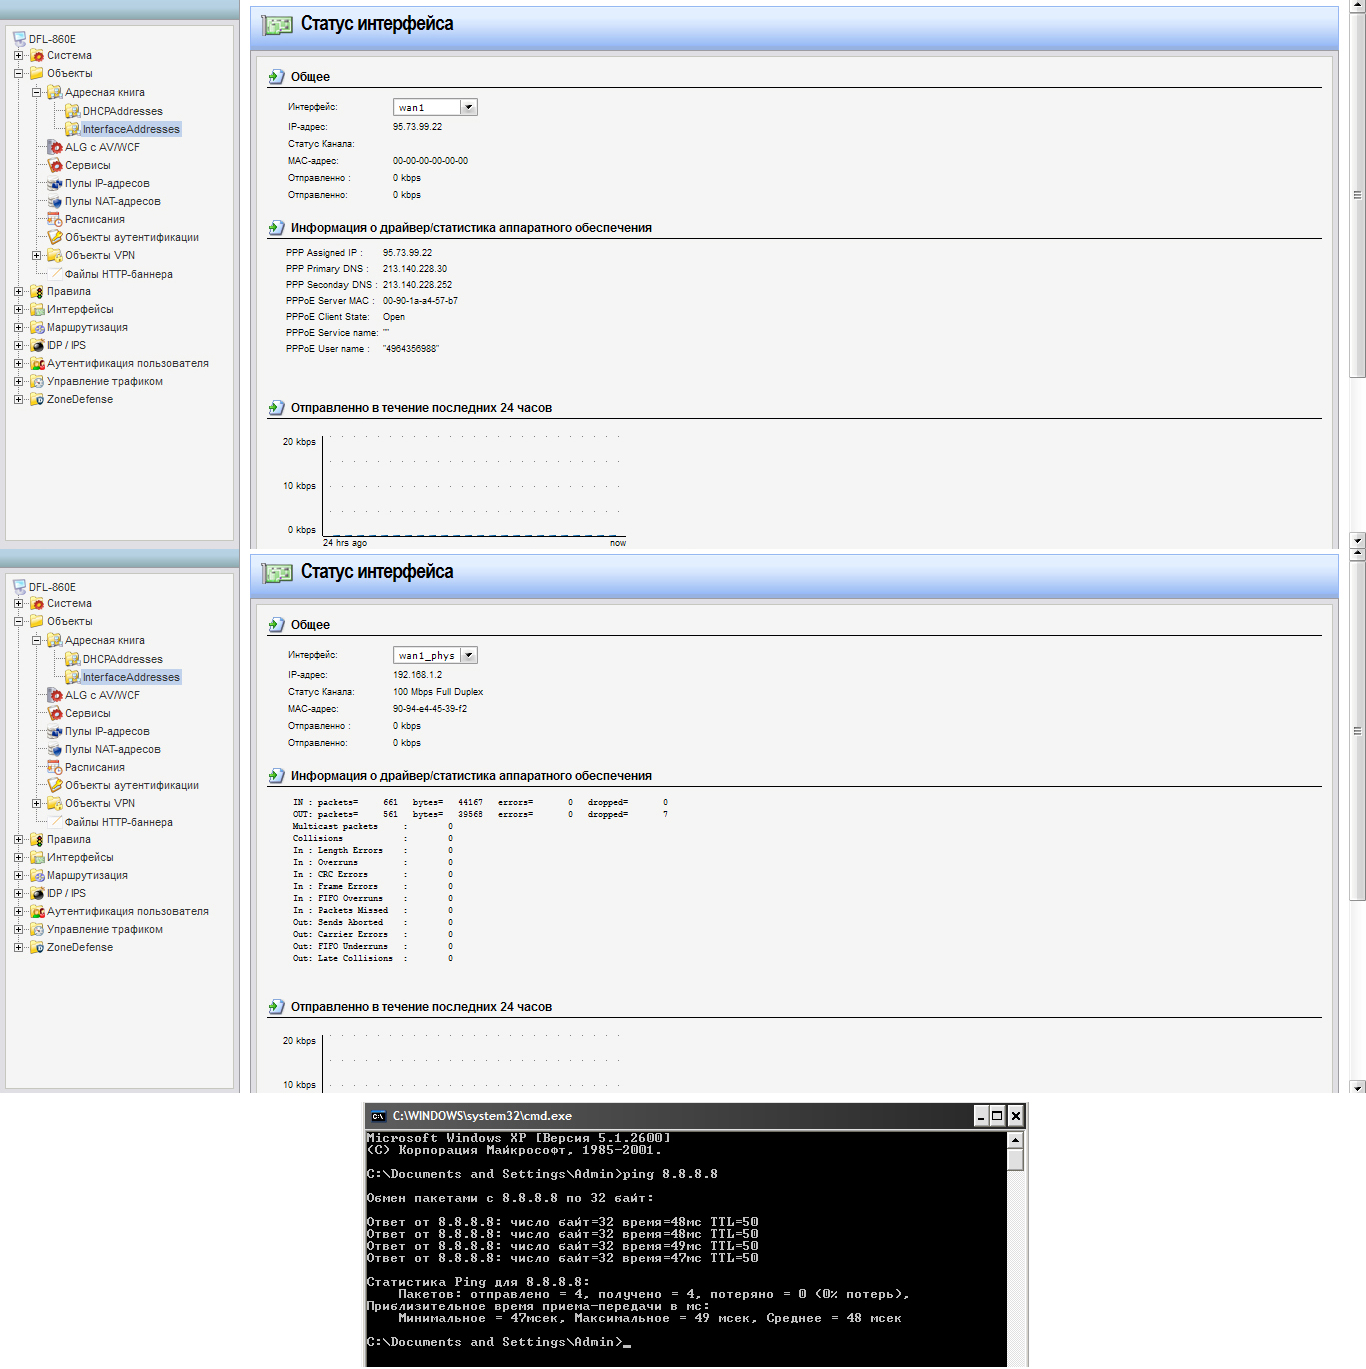Click Пулы IP-адресов icon in upper tree
This screenshot has width=1366, height=1369.
55,183
